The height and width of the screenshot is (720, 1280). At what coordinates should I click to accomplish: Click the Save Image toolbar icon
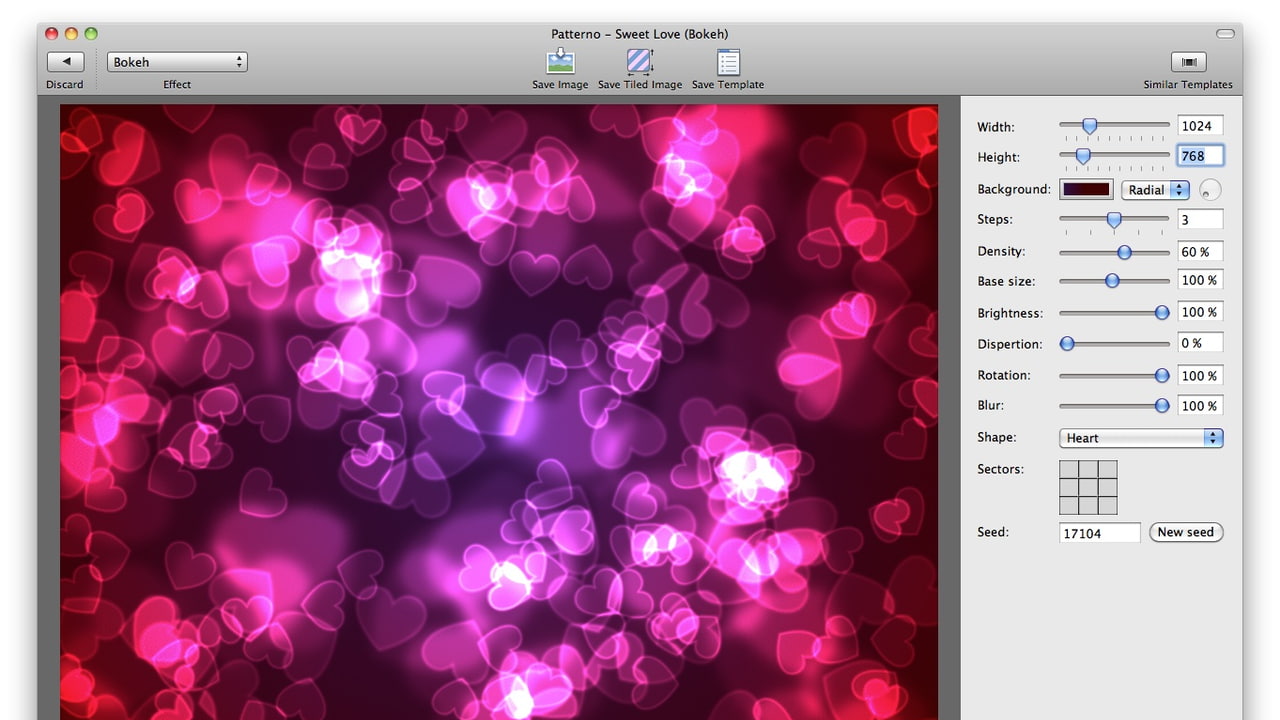(560, 62)
